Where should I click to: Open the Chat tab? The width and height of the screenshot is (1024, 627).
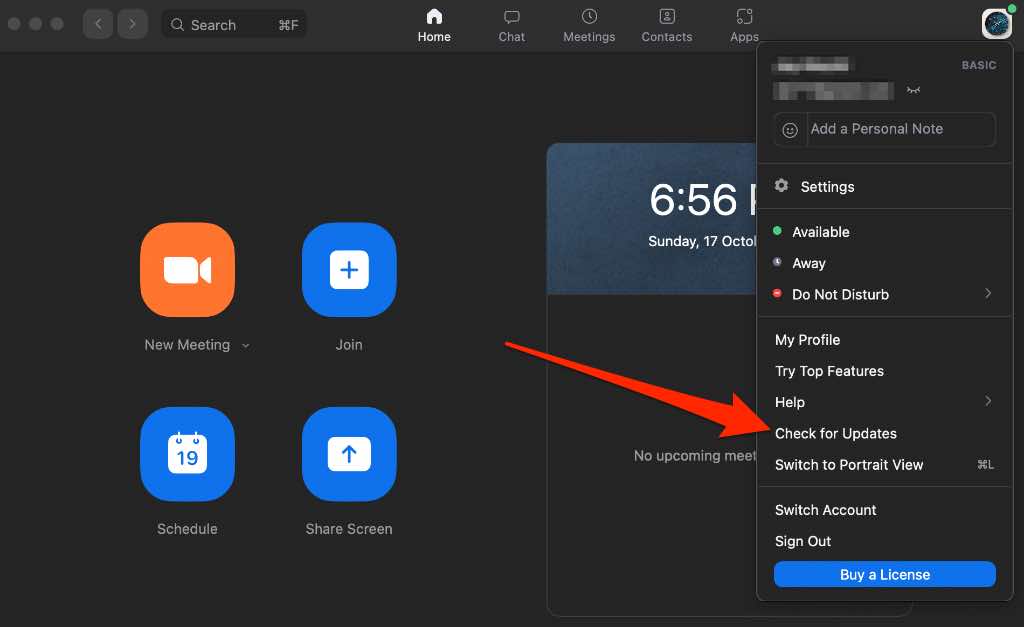click(x=511, y=25)
